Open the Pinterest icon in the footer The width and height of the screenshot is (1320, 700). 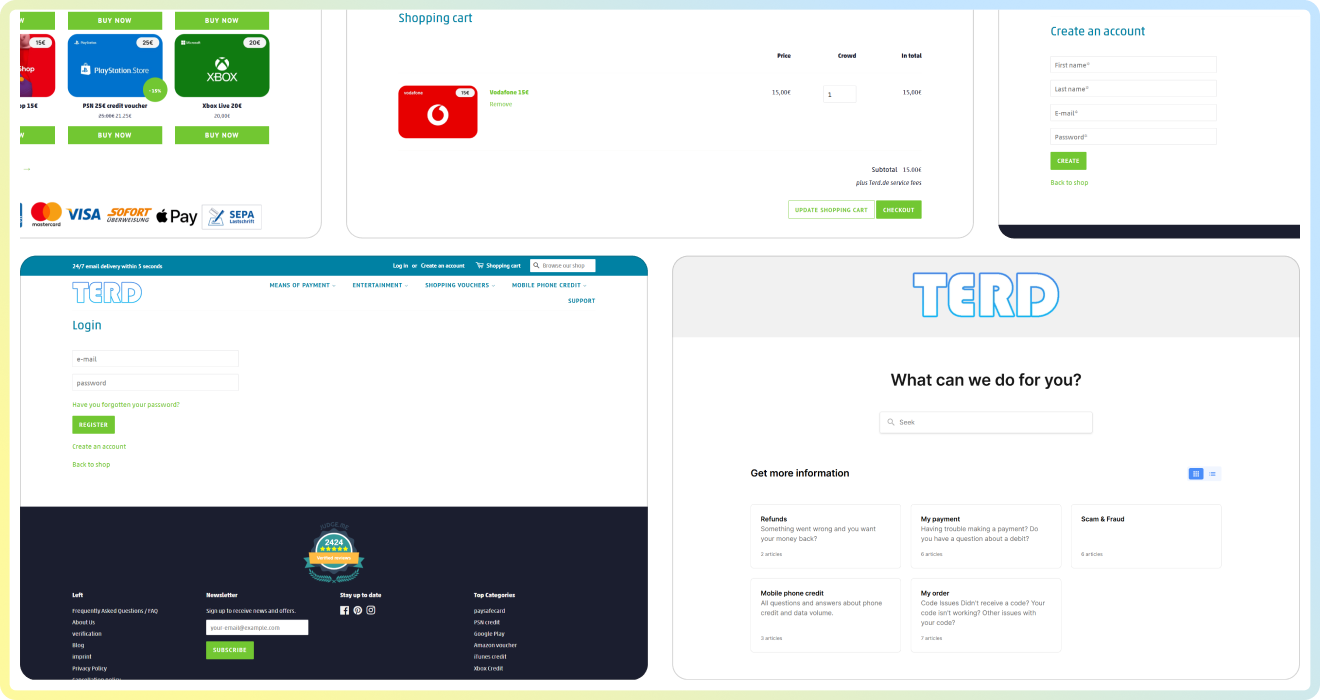coord(357,610)
